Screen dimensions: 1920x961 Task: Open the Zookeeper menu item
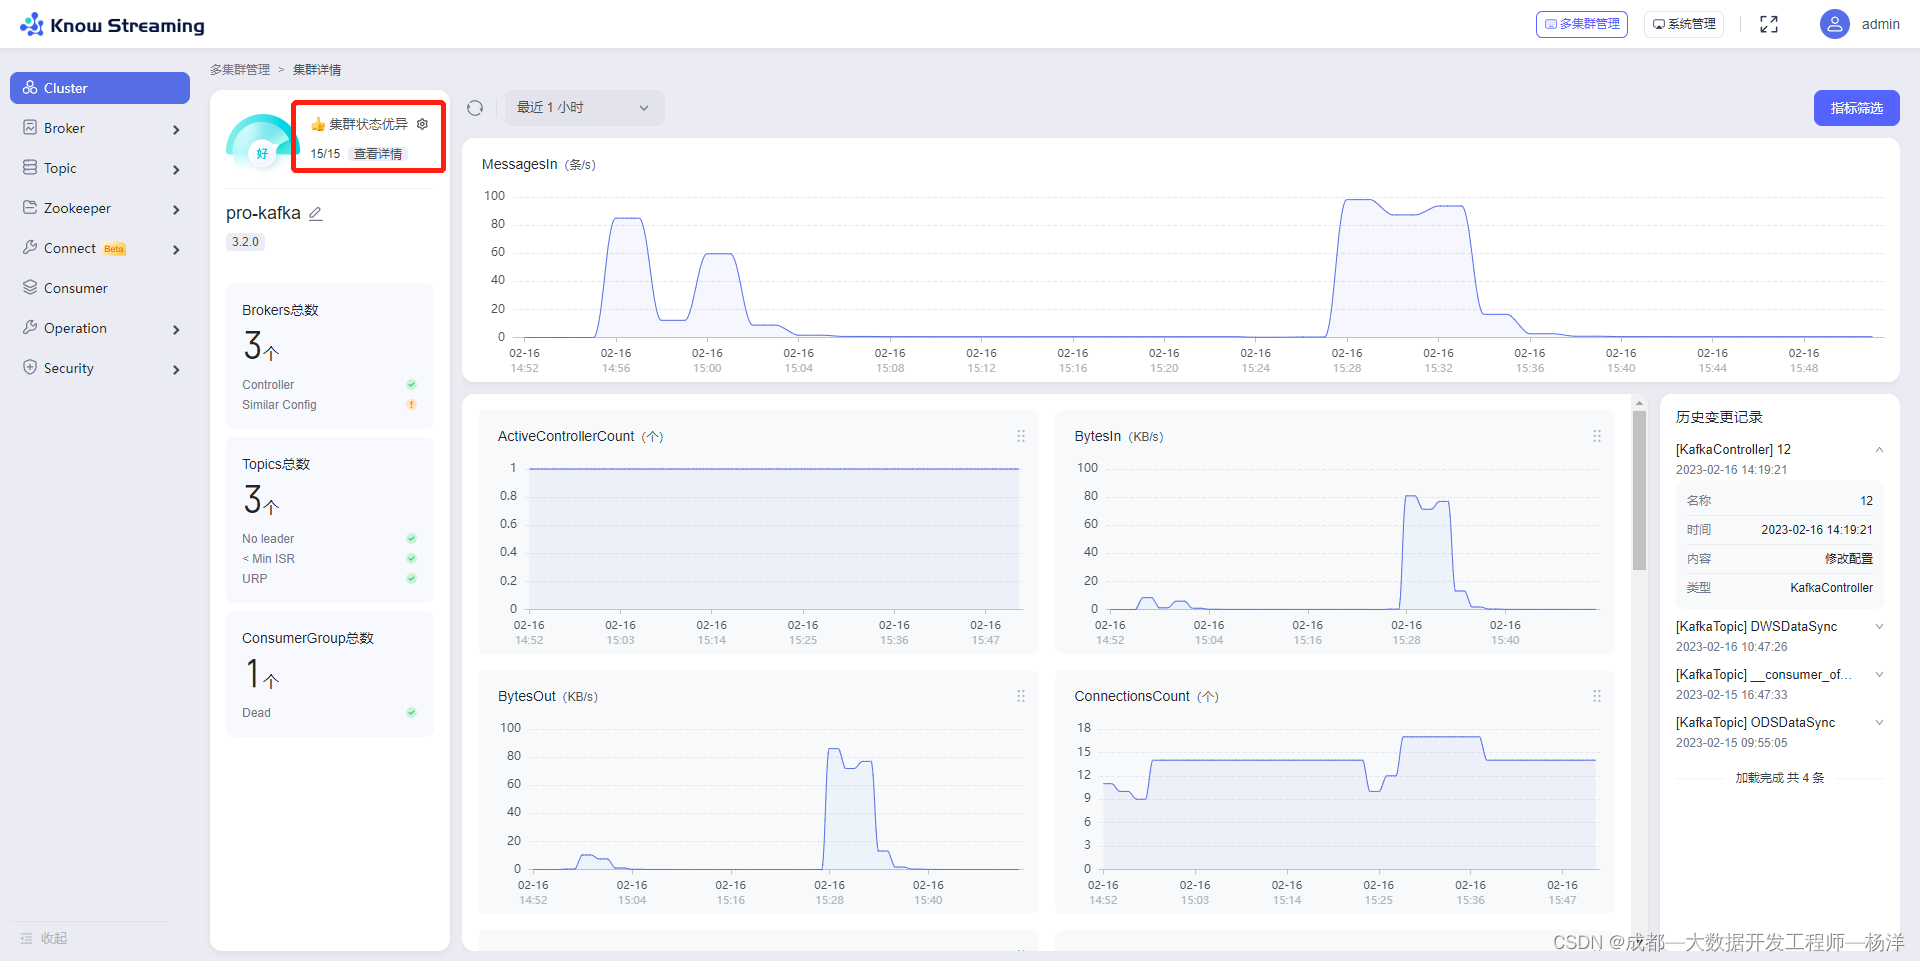(x=100, y=208)
